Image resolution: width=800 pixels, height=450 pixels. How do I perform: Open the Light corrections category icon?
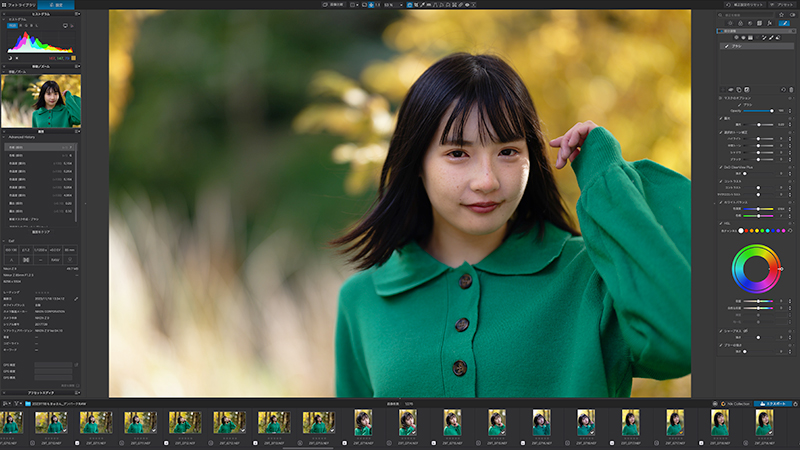(x=730, y=23)
